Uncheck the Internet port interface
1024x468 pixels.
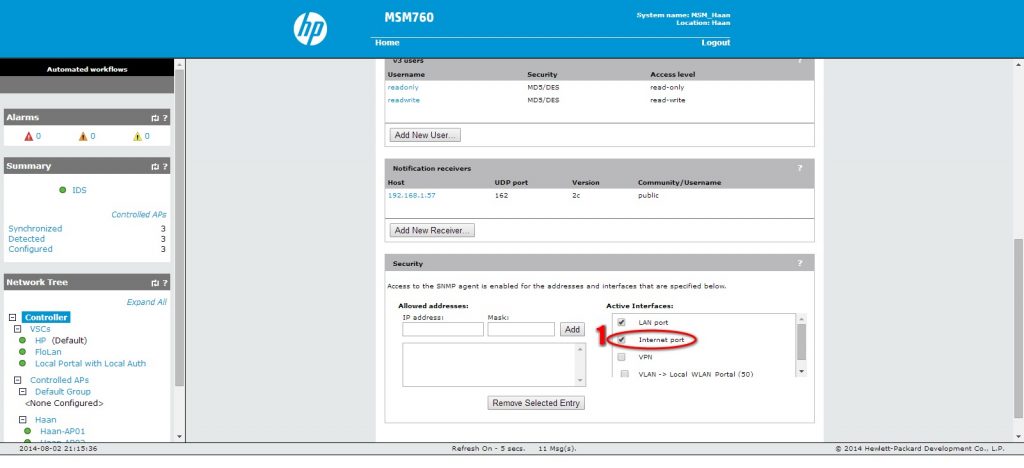coord(622,340)
